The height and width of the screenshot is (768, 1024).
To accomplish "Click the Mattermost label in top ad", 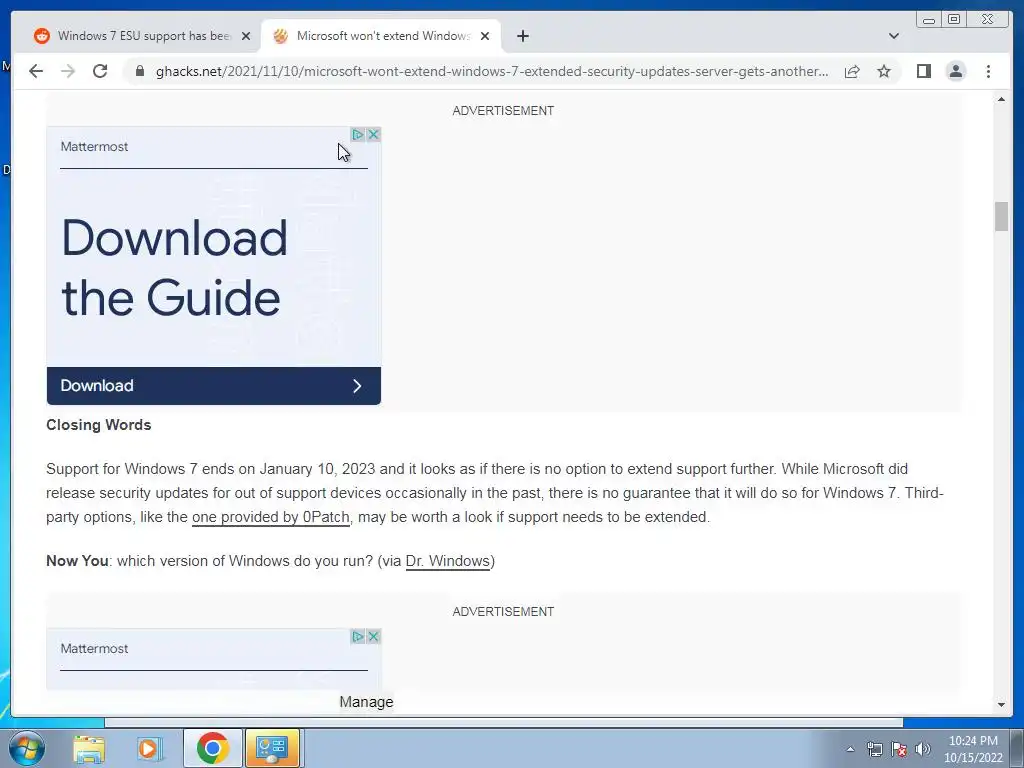I will (94, 147).
